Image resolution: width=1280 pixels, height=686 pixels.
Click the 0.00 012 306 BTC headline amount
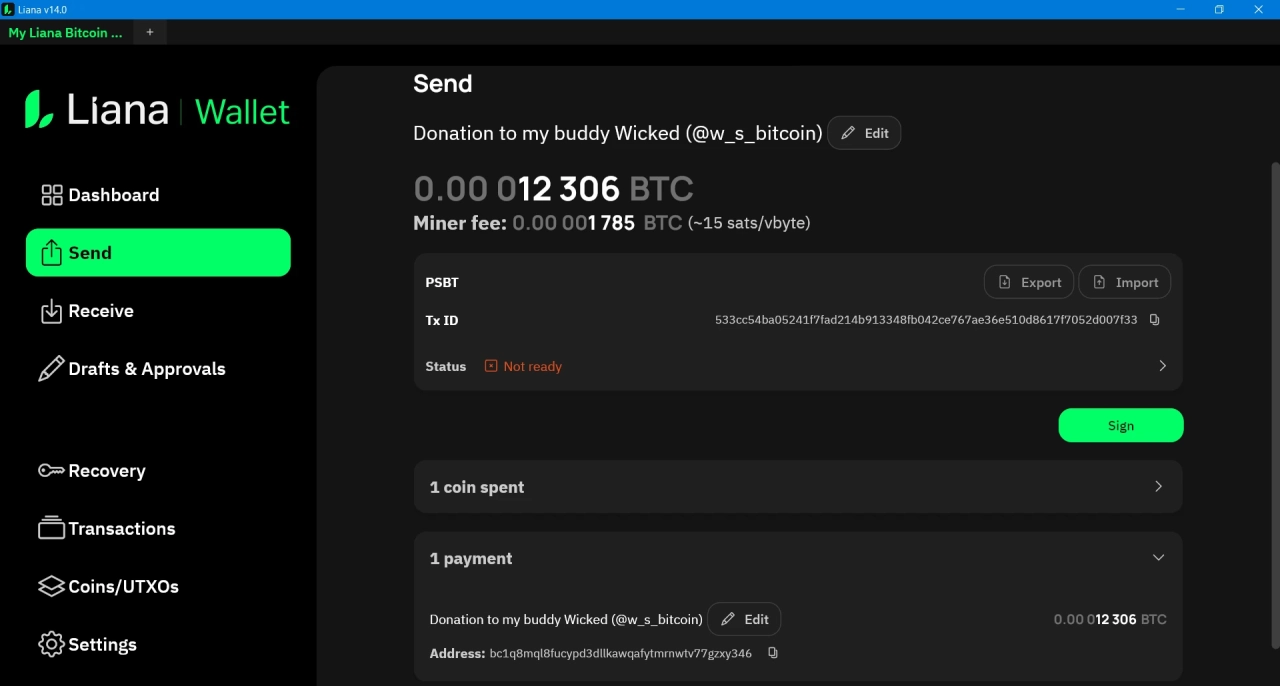(553, 188)
